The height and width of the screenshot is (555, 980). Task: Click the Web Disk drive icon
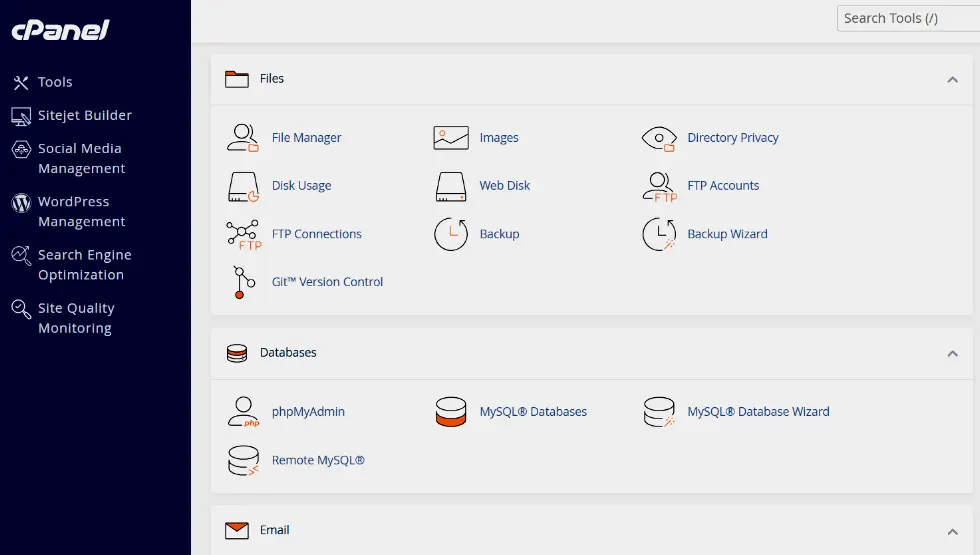pos(451,187)
